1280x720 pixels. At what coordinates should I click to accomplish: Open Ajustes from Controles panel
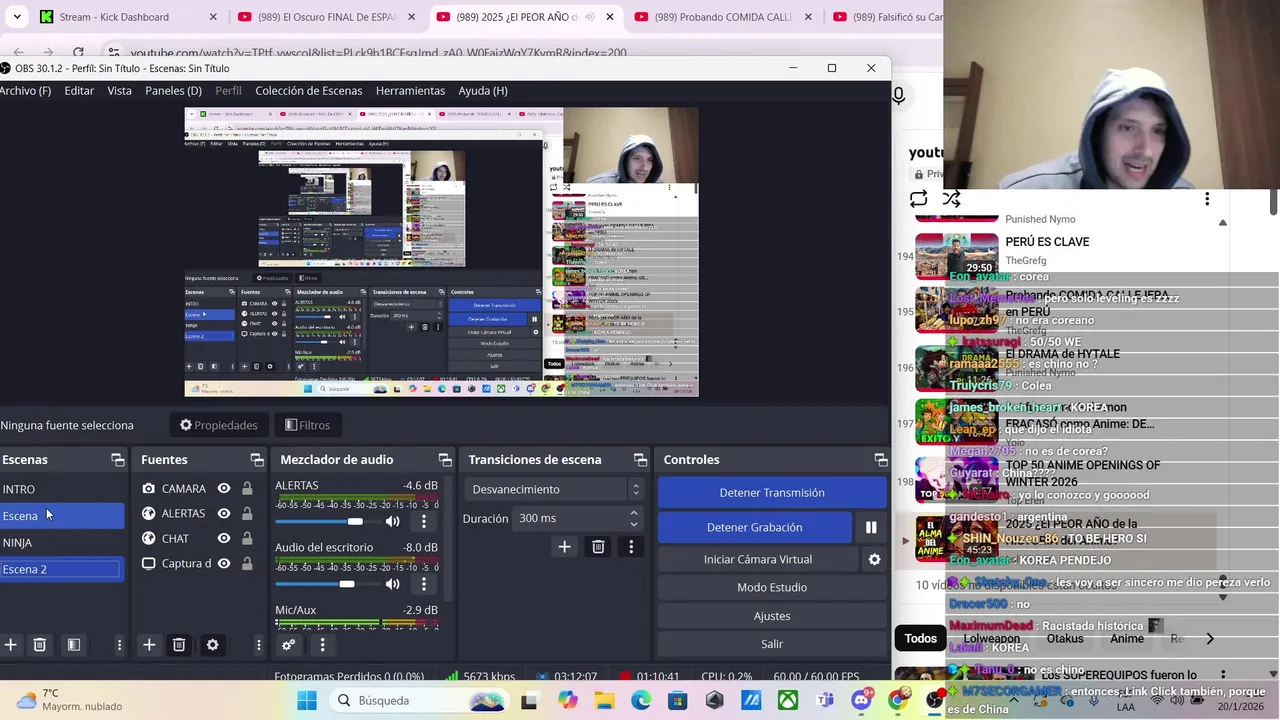(x=772, y=616)
